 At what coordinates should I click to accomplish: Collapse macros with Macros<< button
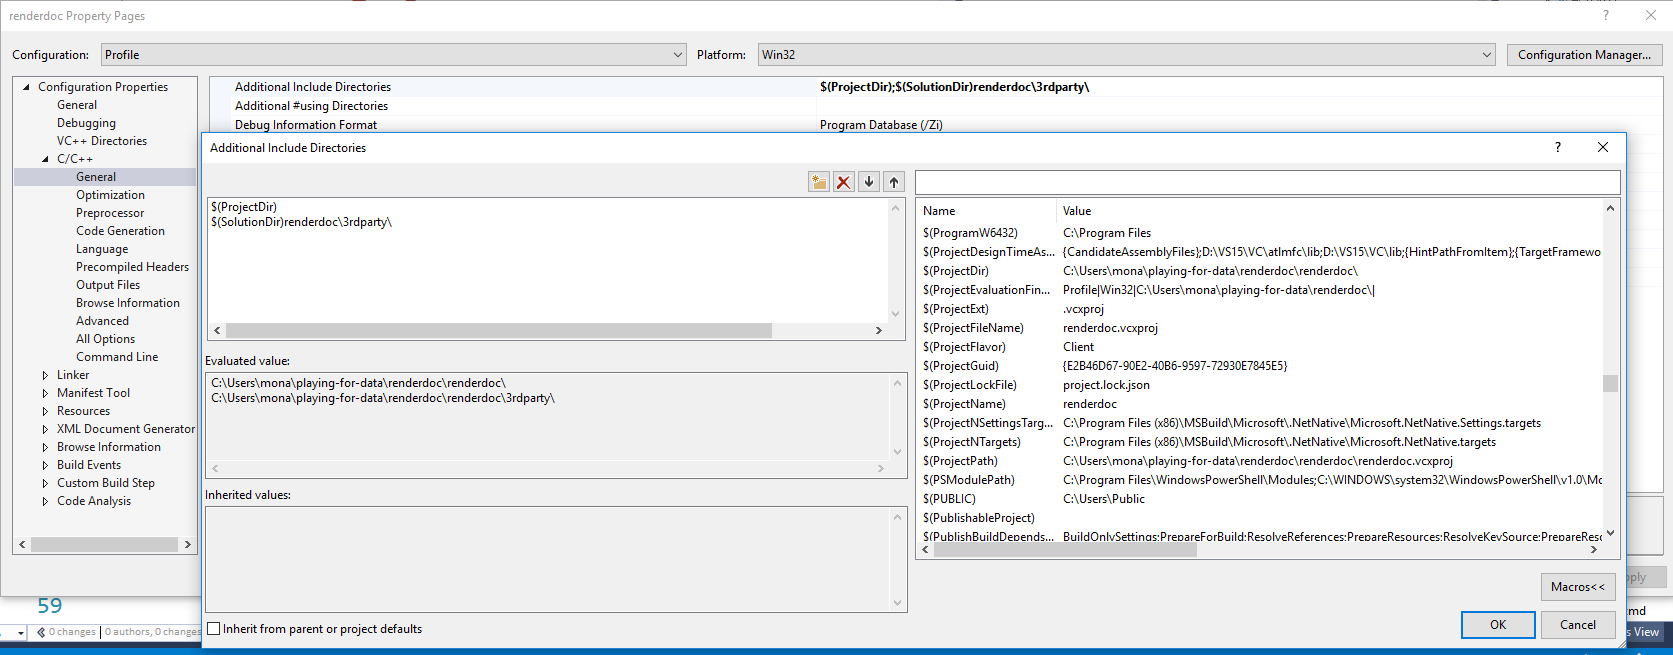click(x=1578, y=587)
